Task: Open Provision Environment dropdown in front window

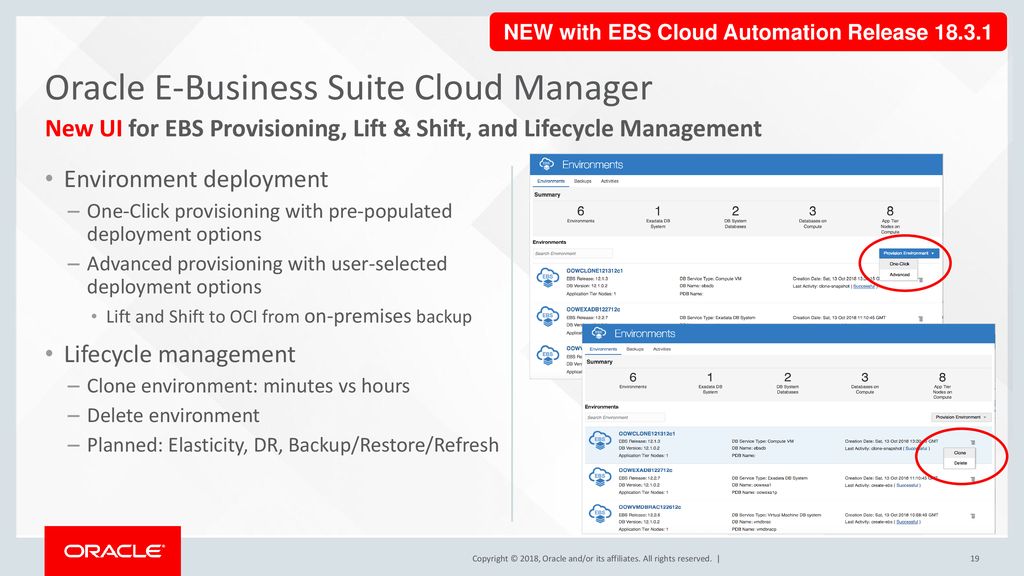Action: tap(961, 417)
